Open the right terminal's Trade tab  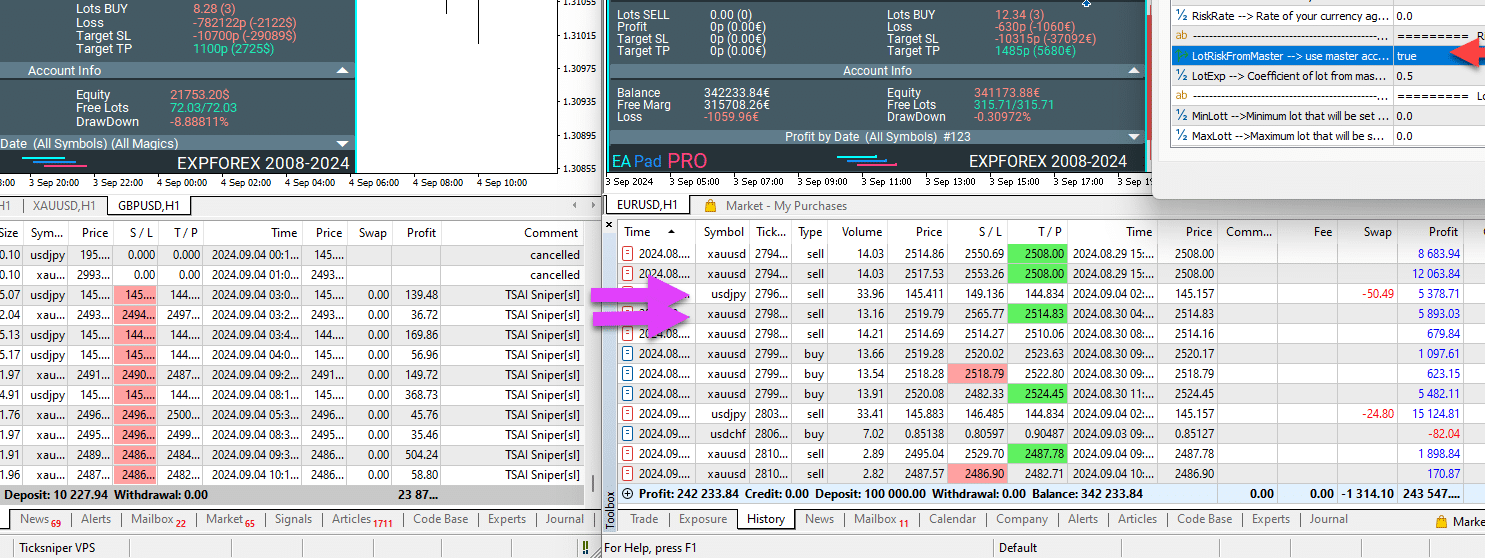[644, 519]
